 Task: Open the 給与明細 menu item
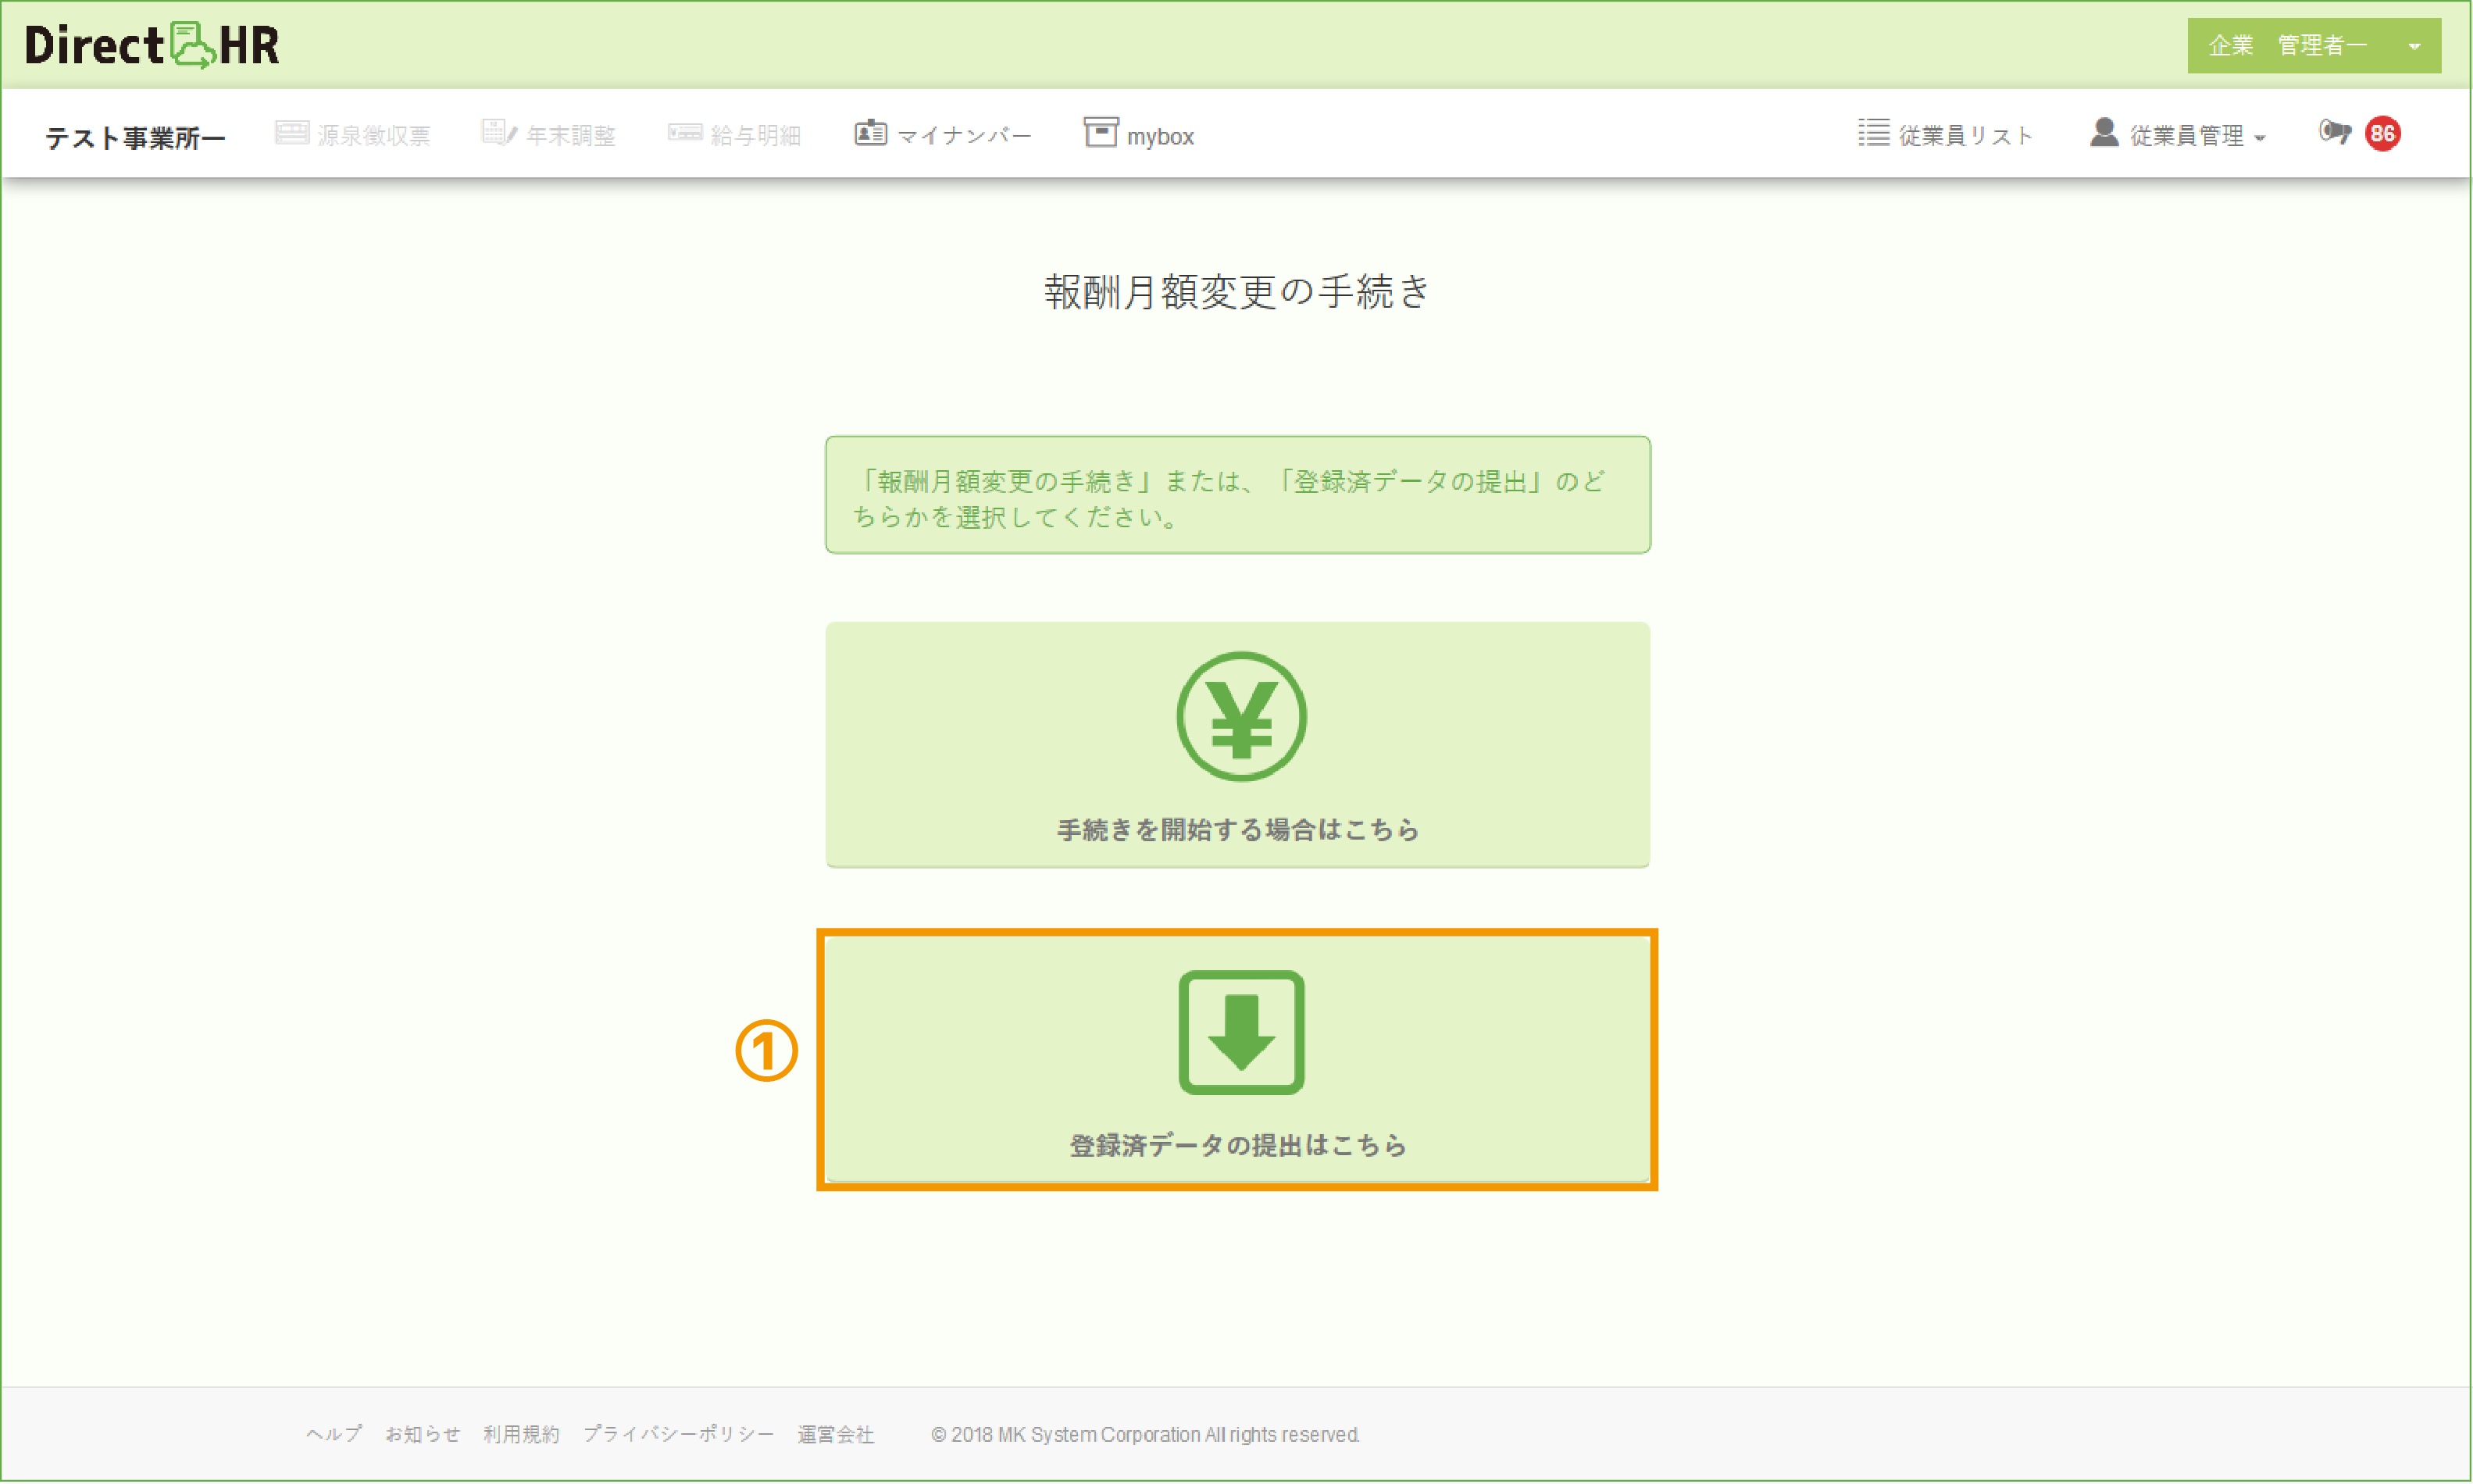click(x=734, y=135)
